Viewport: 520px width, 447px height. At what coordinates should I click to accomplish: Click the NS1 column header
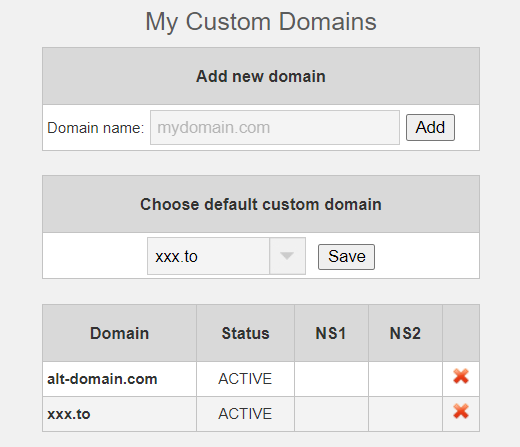(x=331, y=333)
